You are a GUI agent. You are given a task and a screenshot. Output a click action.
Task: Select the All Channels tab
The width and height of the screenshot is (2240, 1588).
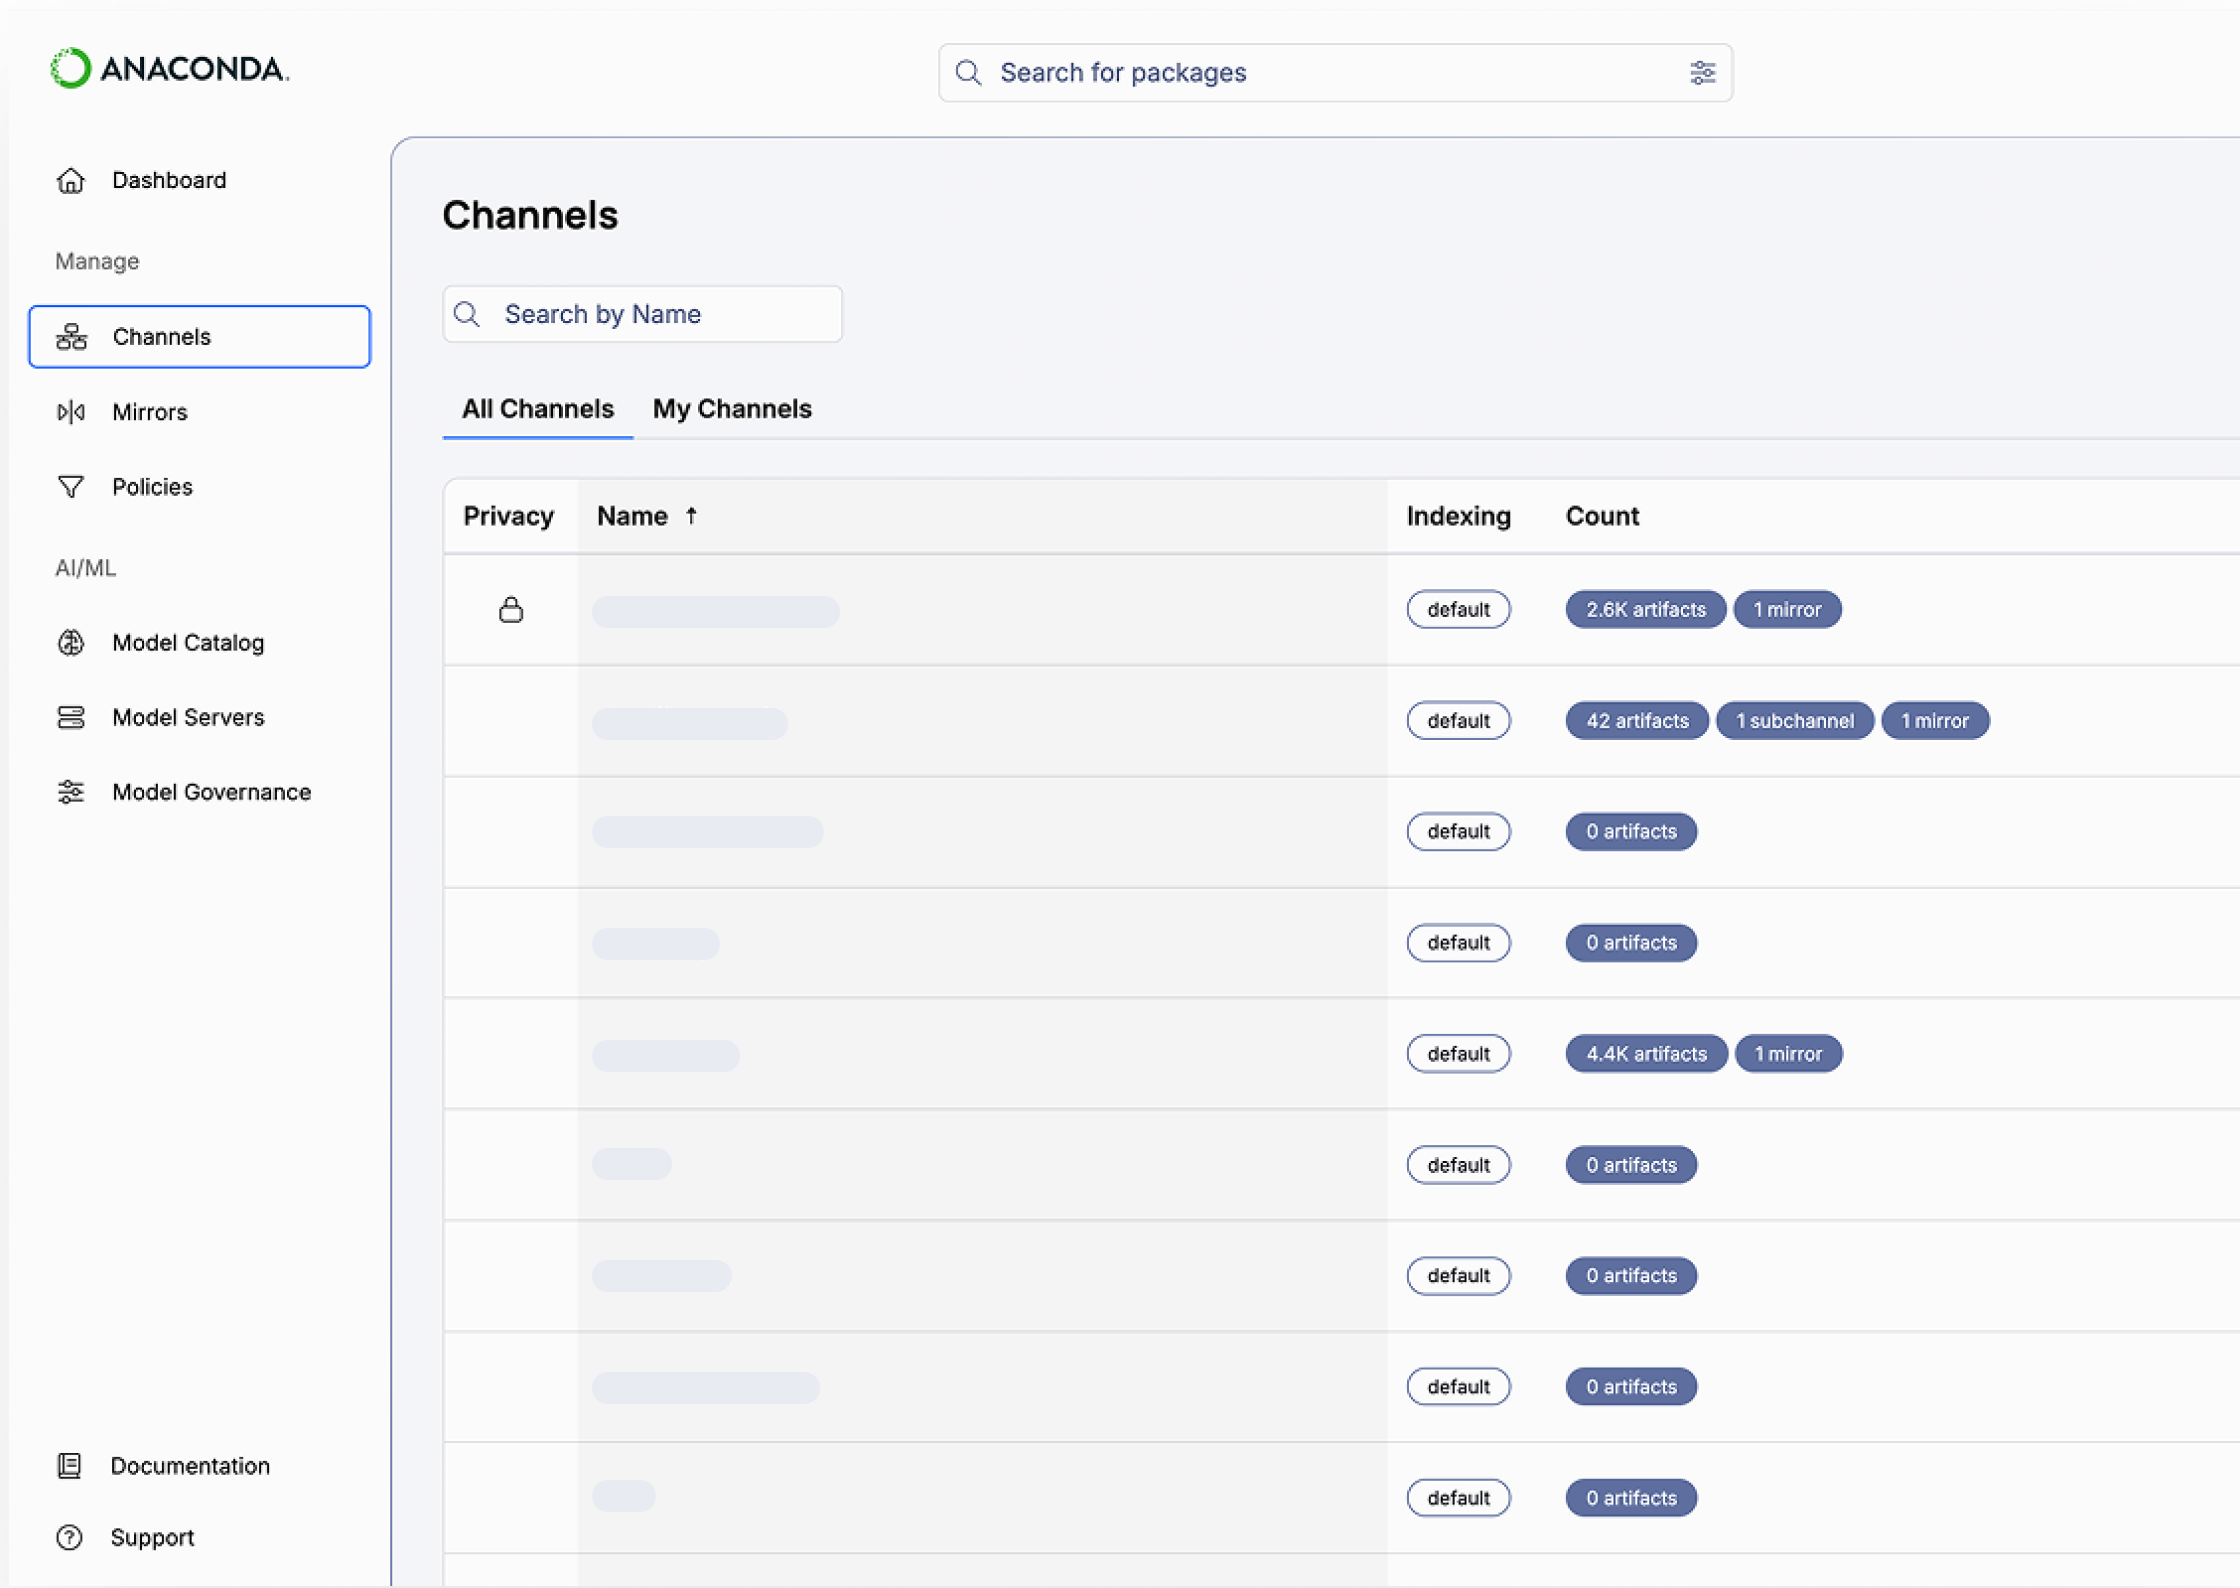point(538,409)
